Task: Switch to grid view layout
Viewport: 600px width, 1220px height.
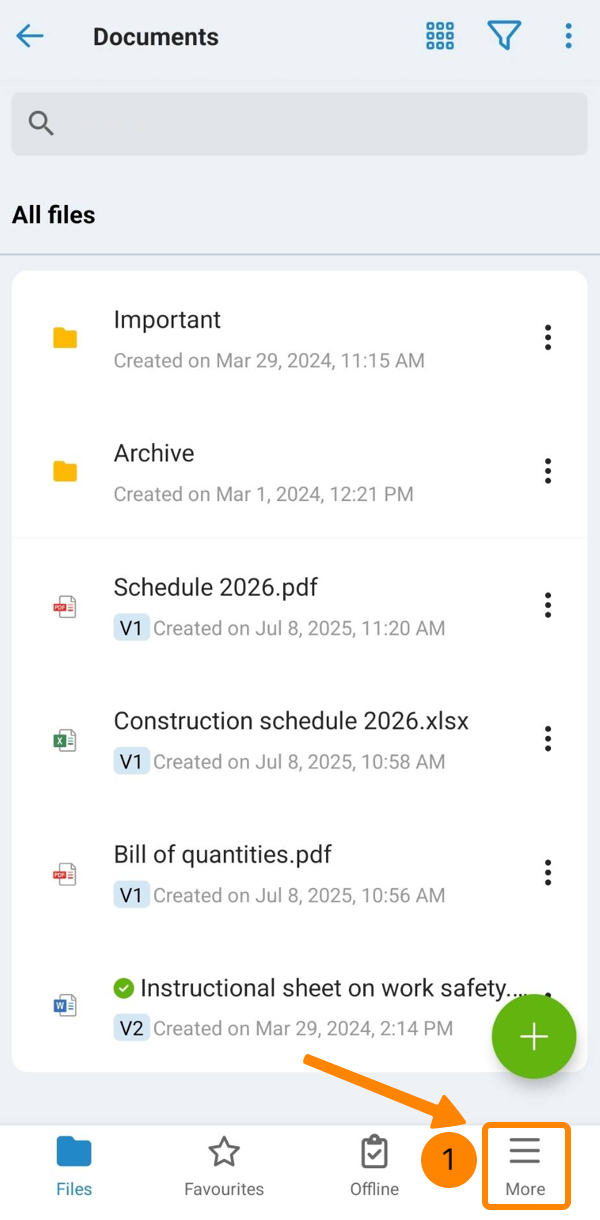Action: pyautogui.click(x=440, y=37)
